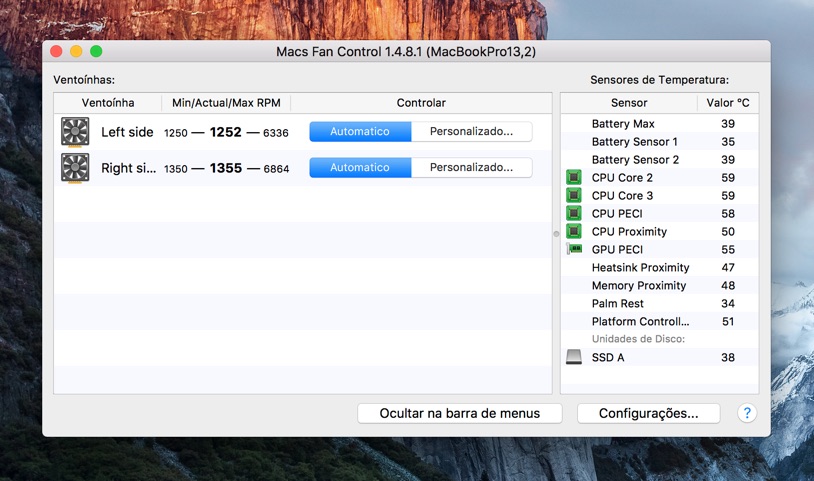Click the Left side fan icon

tap(75, 132)
